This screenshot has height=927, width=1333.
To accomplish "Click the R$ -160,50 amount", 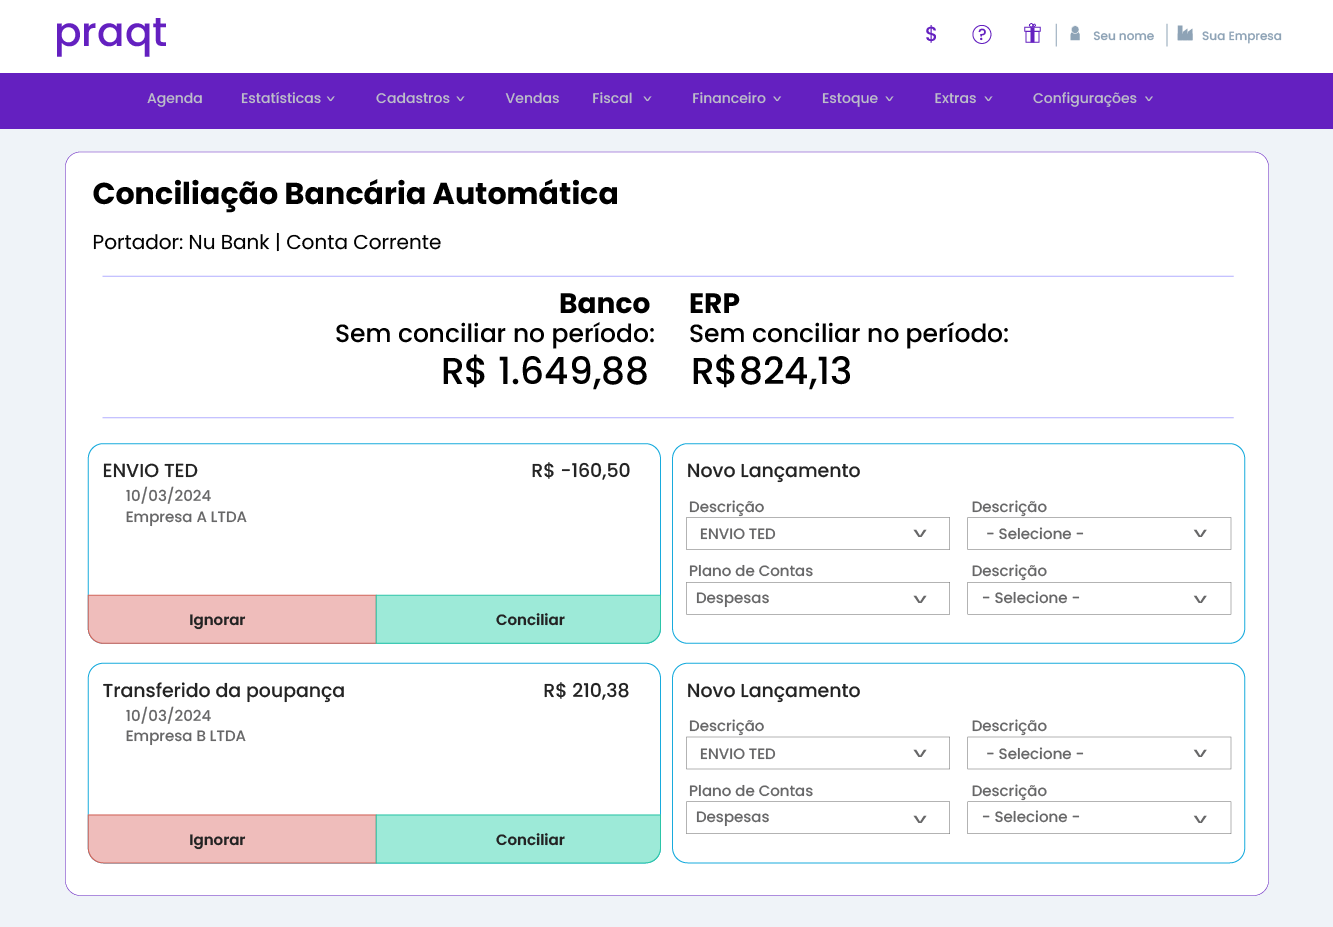I will 581,471.
